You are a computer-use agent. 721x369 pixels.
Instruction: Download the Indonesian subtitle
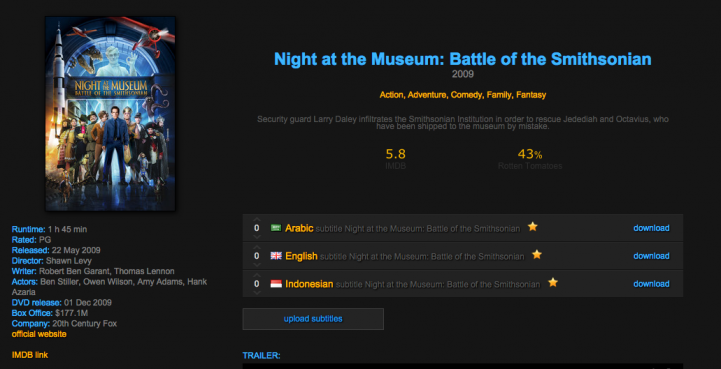pyautogui.click(x=651, y=284)
